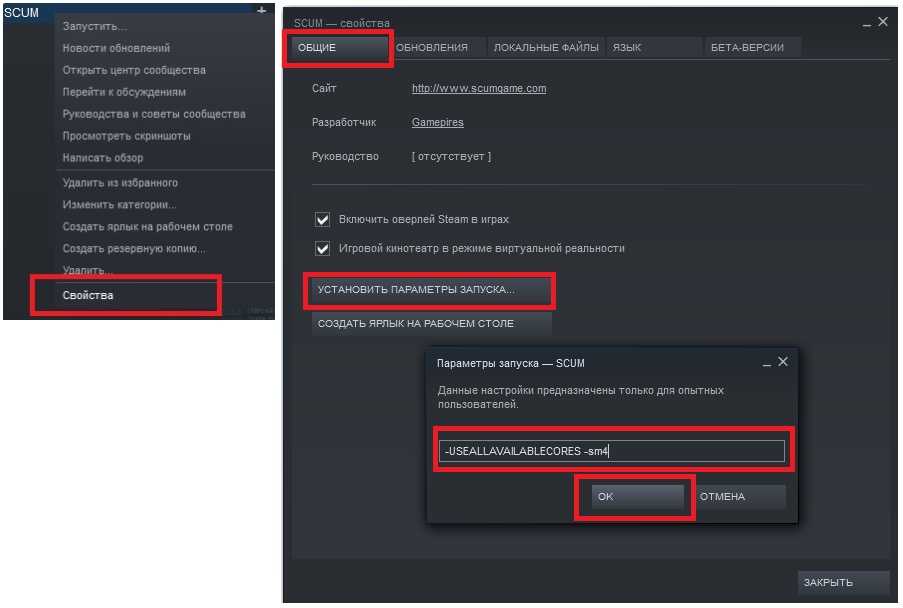
Task: Open the ЛОКАЛЬНЫЕ ФАЙЛЫ tab
Action: coord(546,48)
